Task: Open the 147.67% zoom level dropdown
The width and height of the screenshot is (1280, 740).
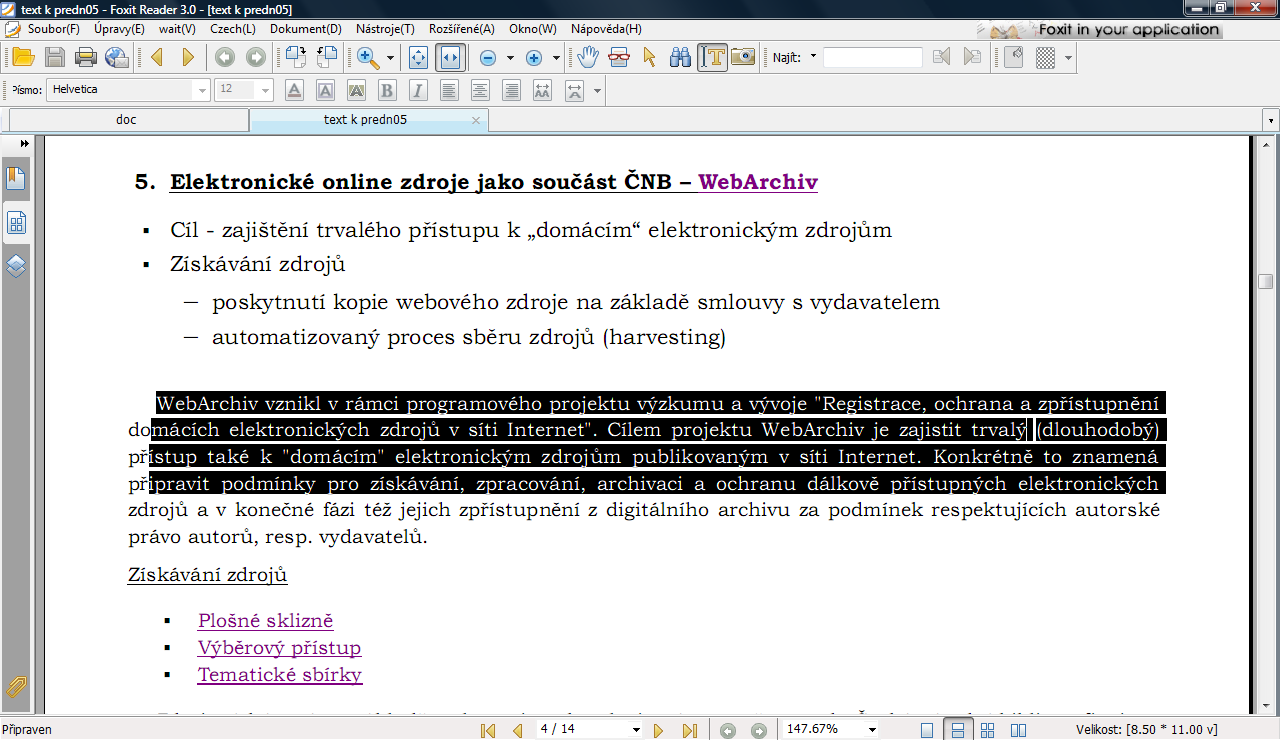Action: (x=871, y=730)
